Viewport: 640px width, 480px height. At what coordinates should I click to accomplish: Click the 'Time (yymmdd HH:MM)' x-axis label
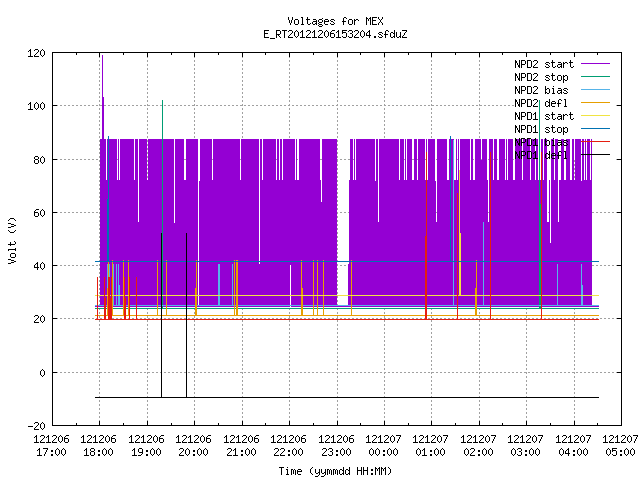tap(335, 471)
